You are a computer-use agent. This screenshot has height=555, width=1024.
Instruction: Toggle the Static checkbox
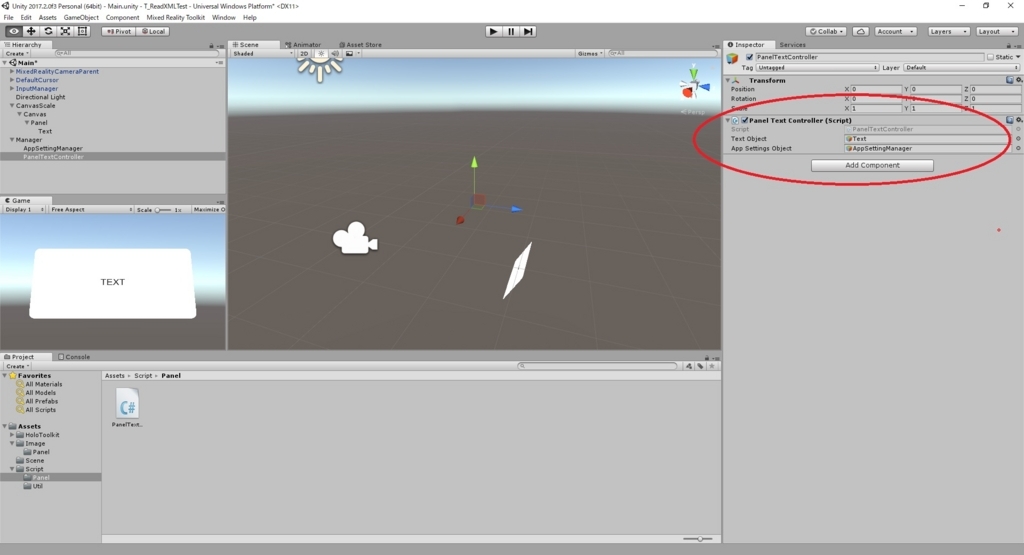990,57
